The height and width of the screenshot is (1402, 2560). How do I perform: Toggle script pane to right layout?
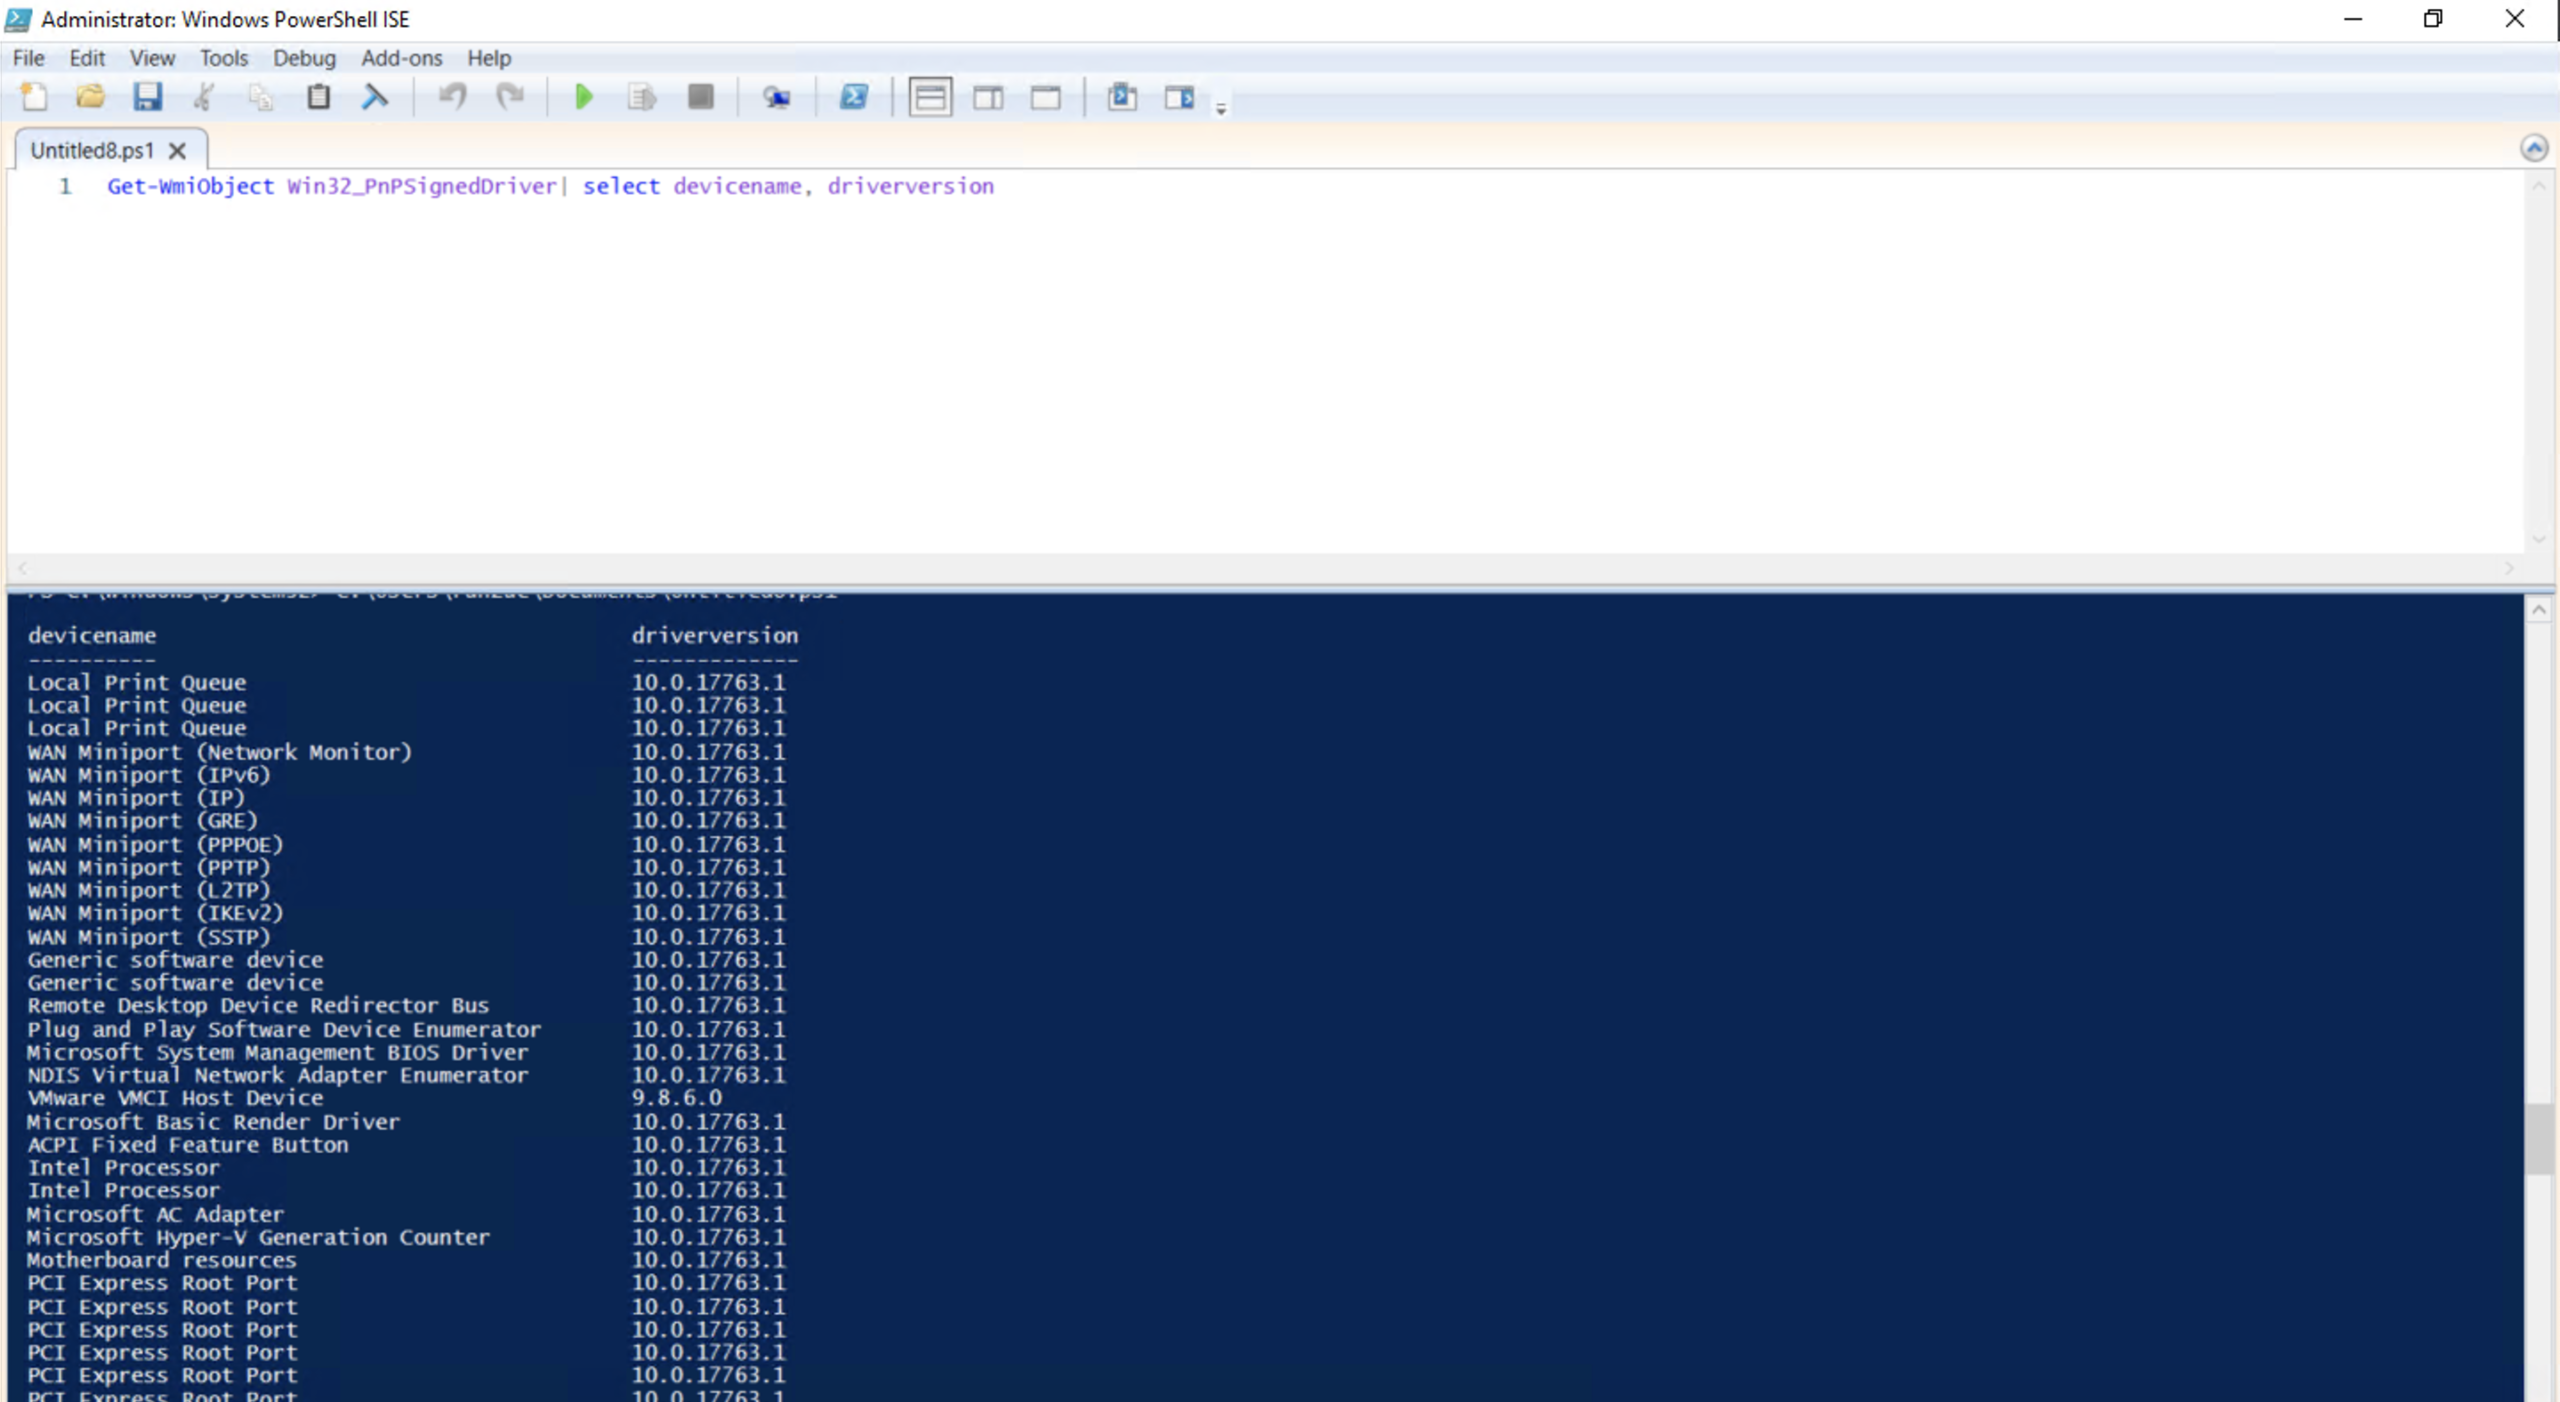(x=988, y=97)
